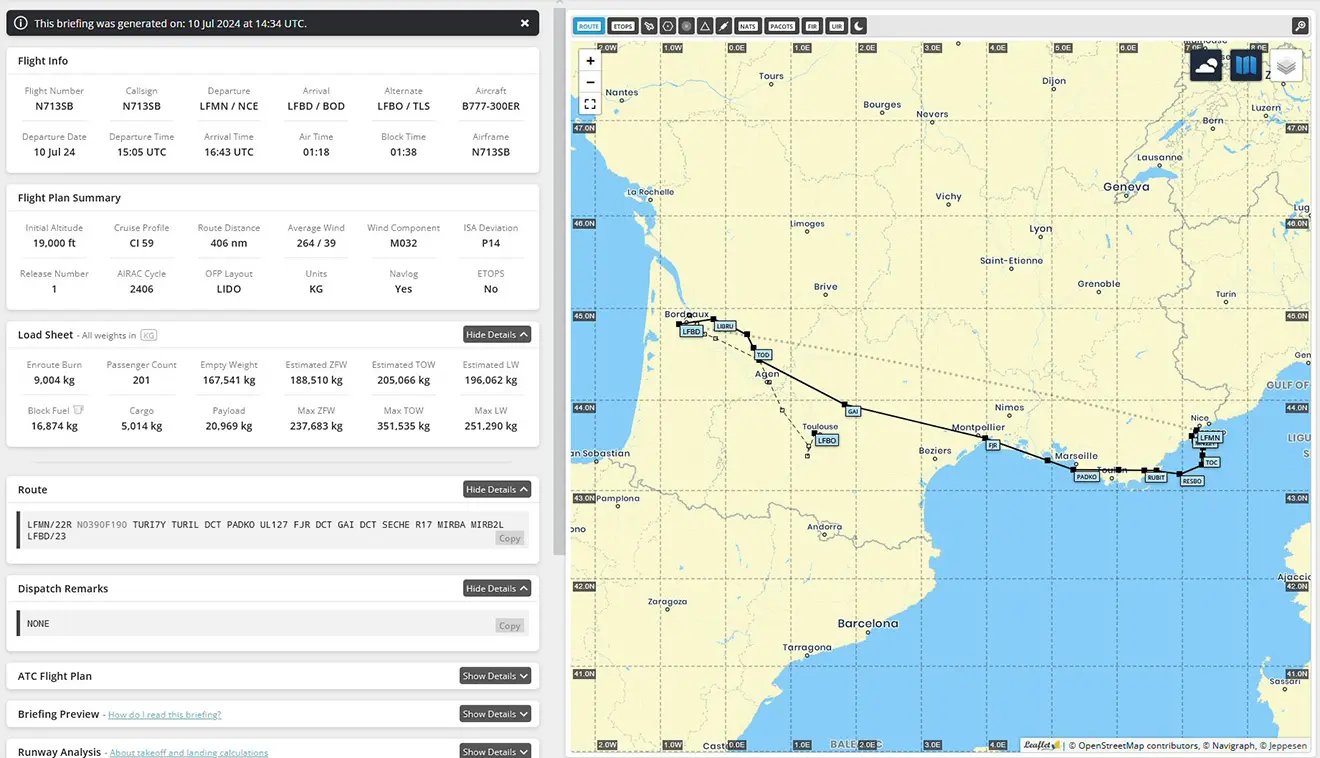This screenshot has width=1320, height=758.
Task: Expand the ATC Flight Plan details
Action: [x=495, y=676]
